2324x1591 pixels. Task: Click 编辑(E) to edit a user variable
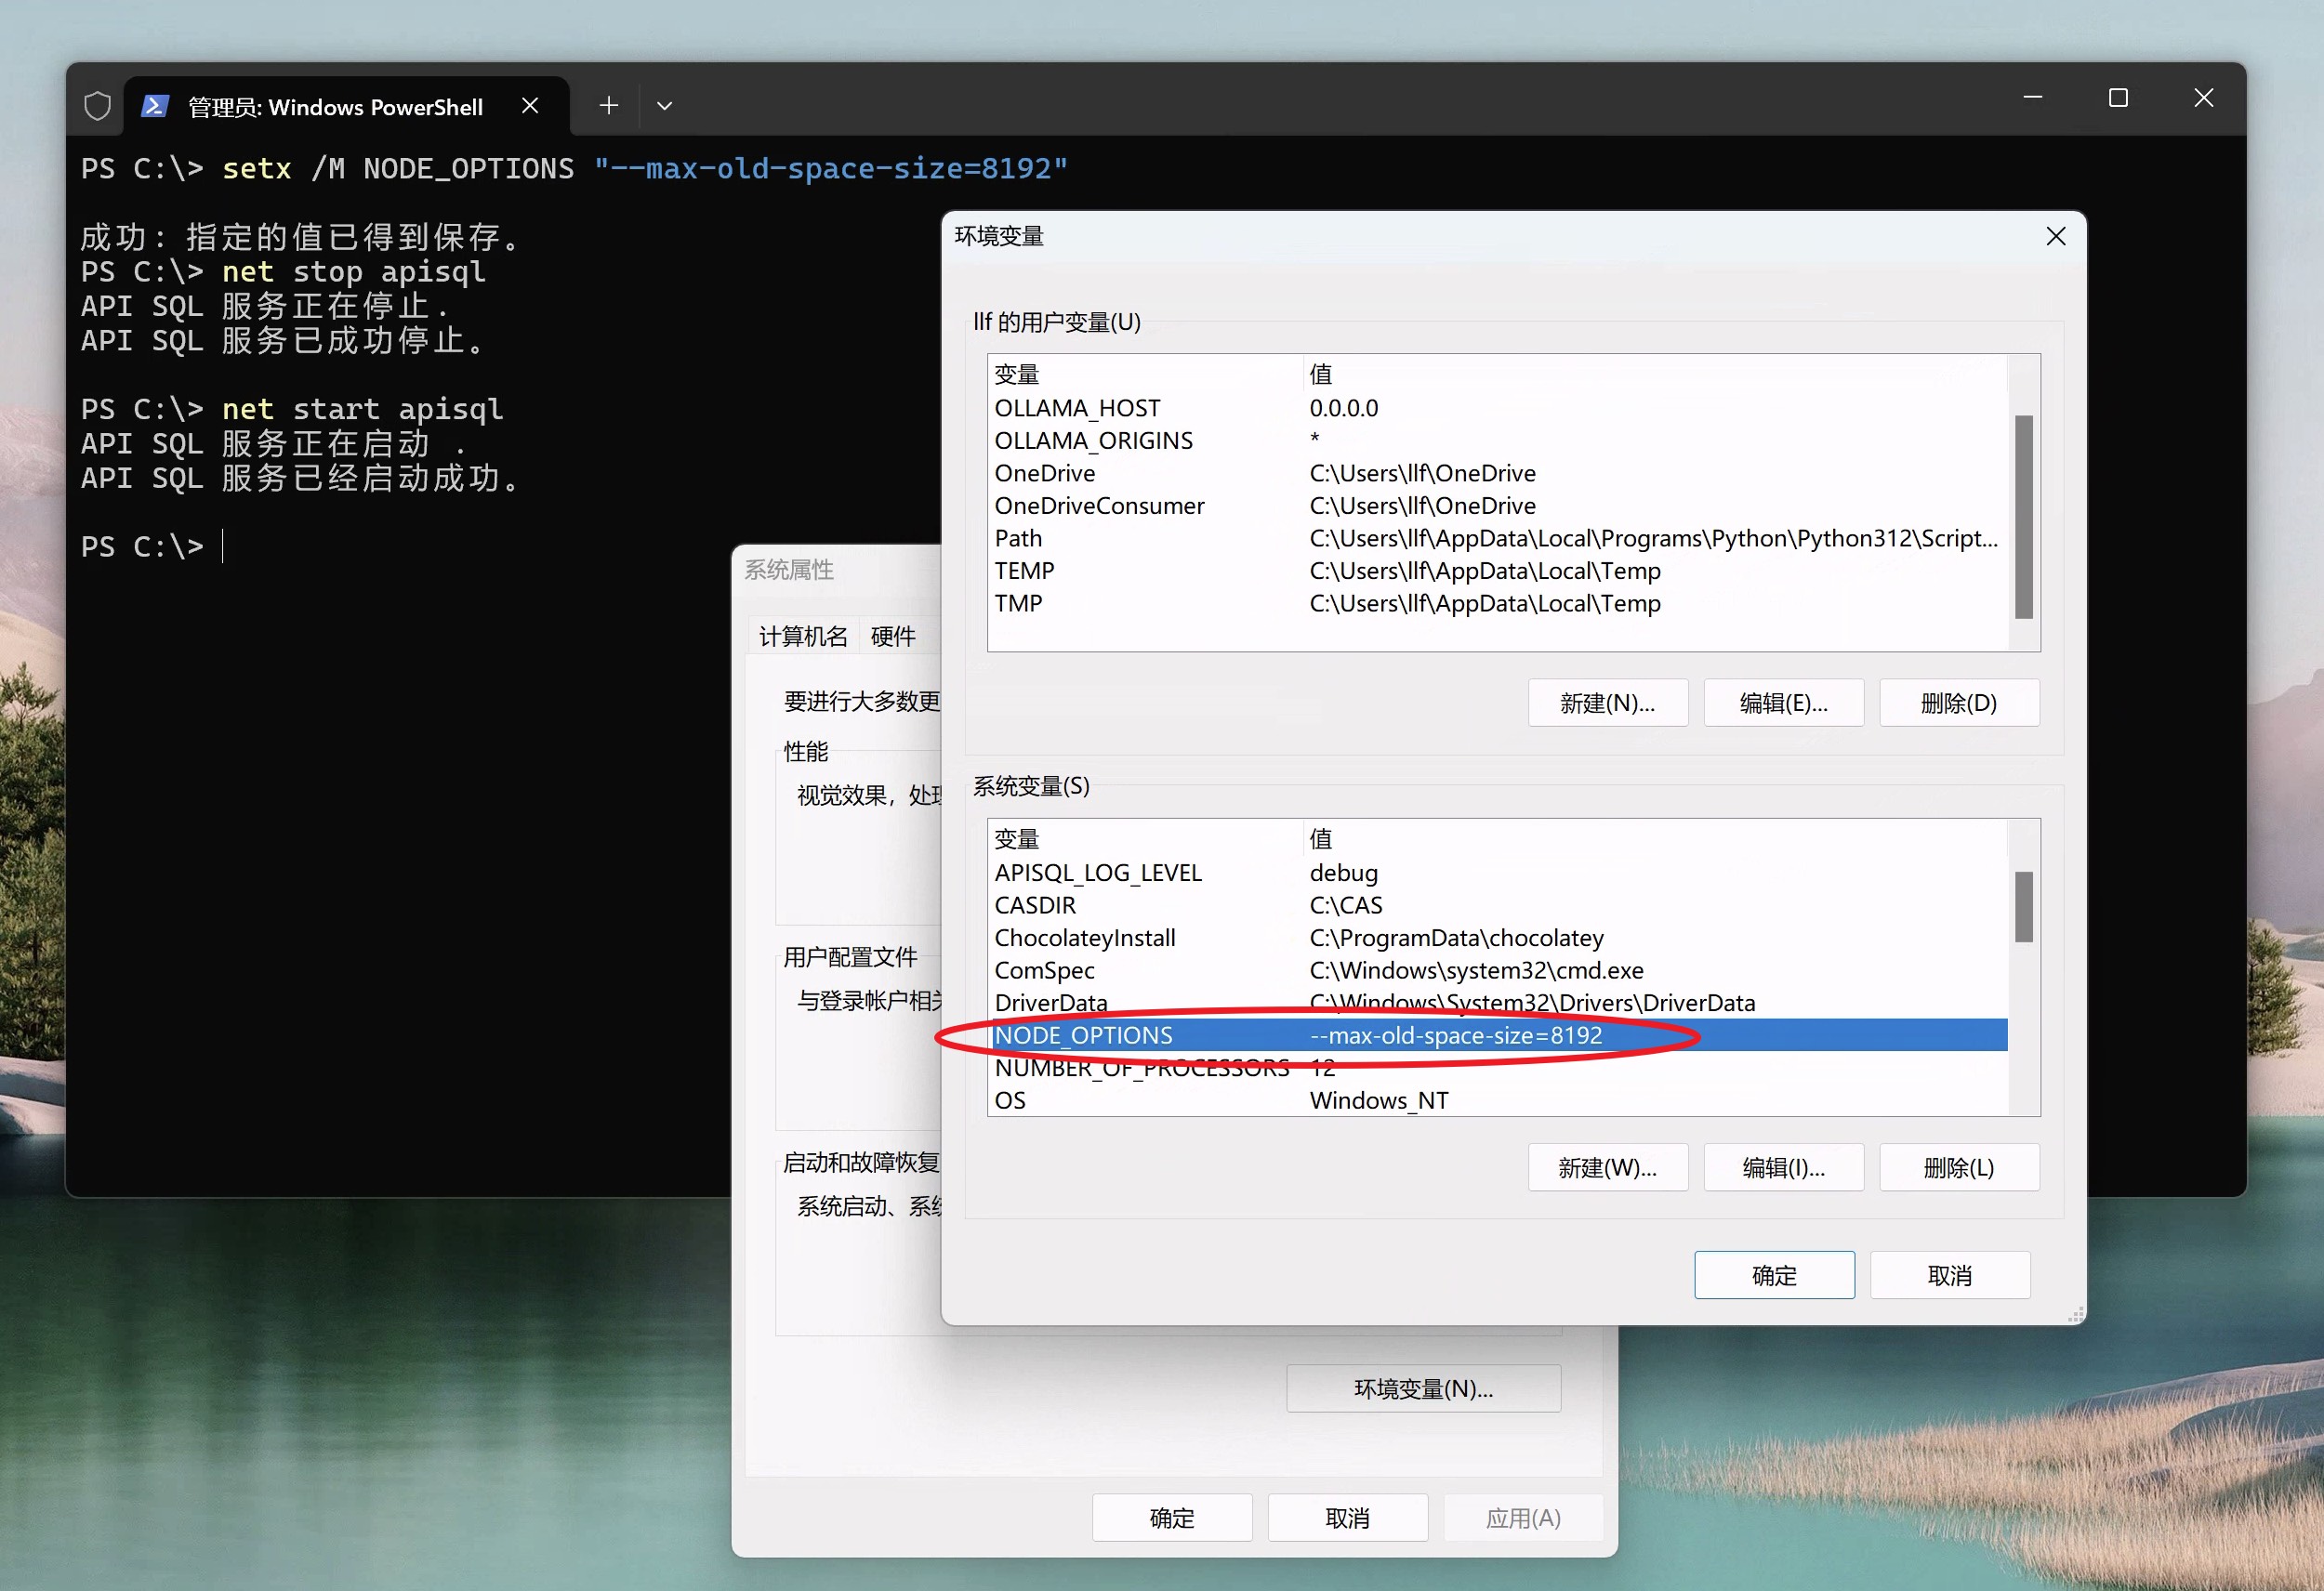click(1783, 703)
